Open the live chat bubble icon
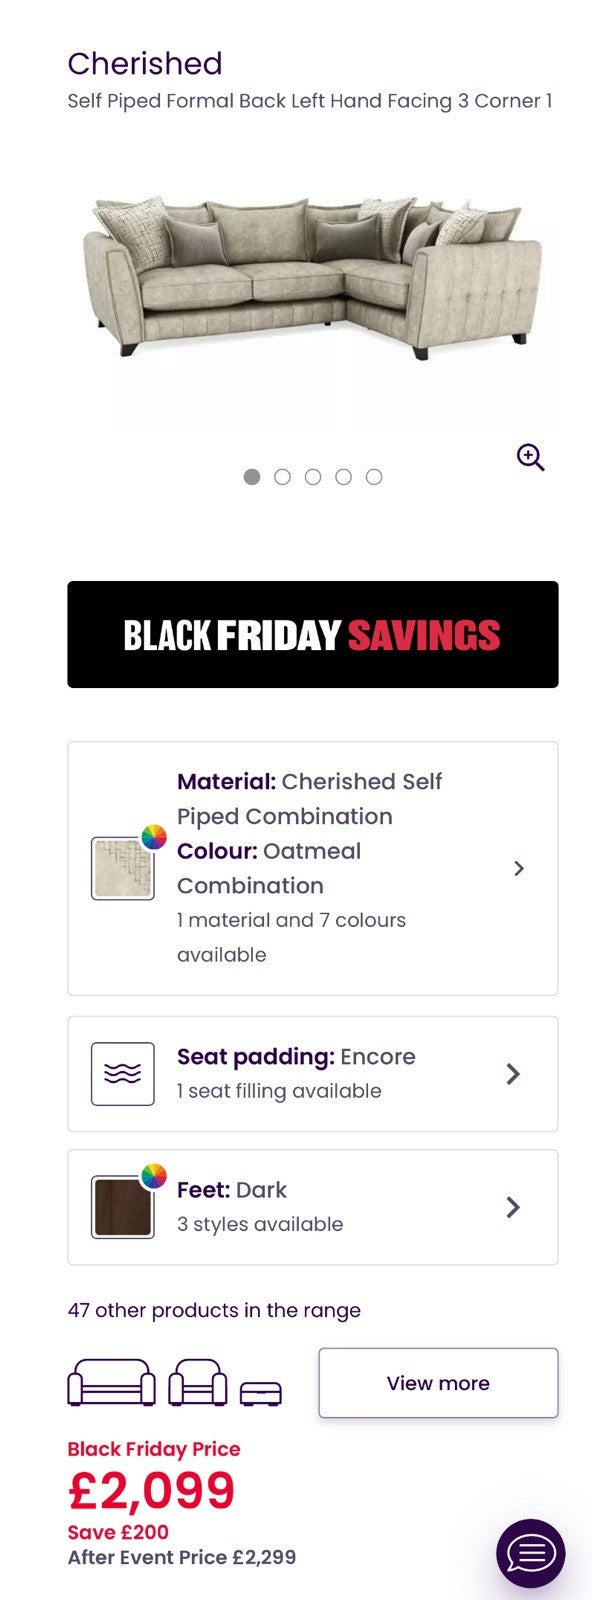 tap(531, 1553)
